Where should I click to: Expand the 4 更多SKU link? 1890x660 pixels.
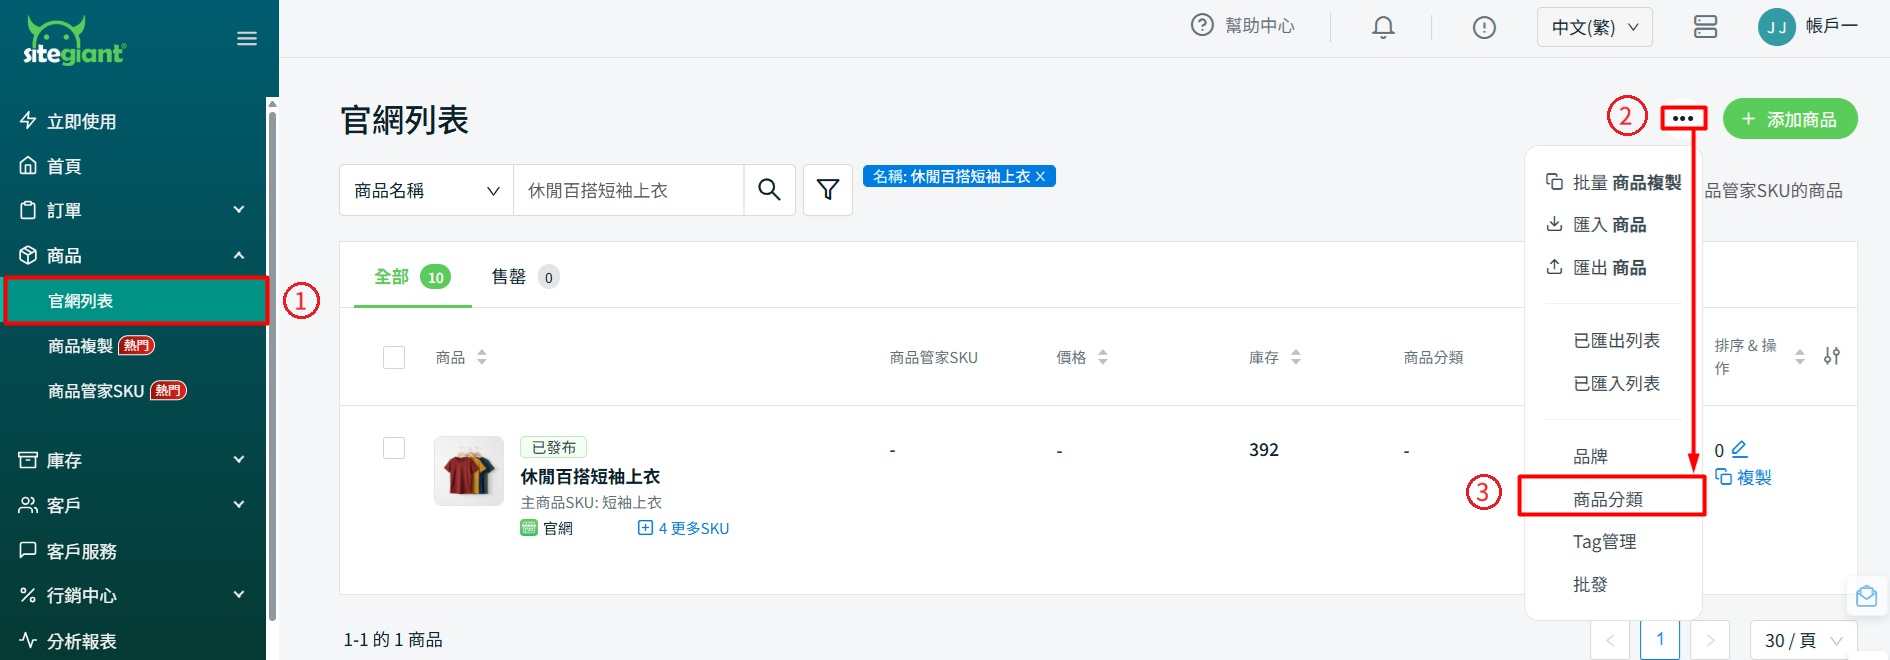684,528
